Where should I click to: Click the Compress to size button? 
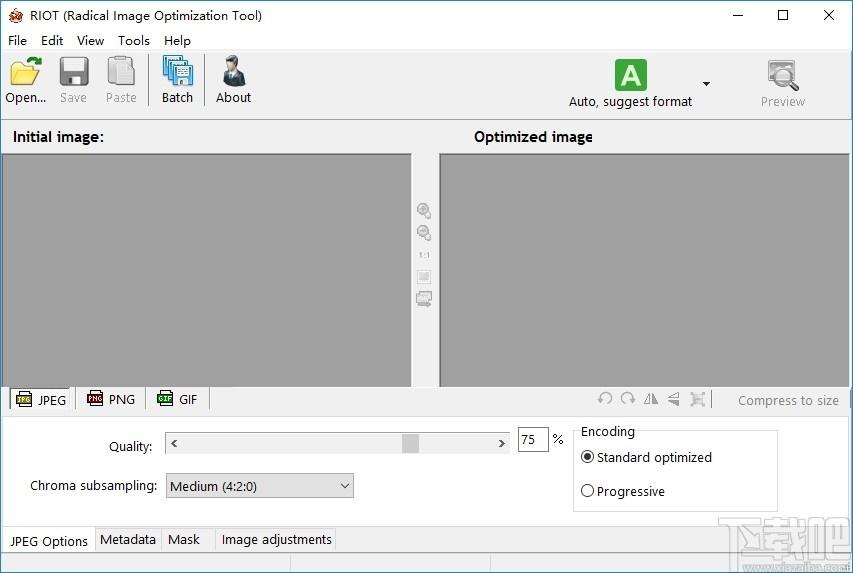click(x=788, y=401)
